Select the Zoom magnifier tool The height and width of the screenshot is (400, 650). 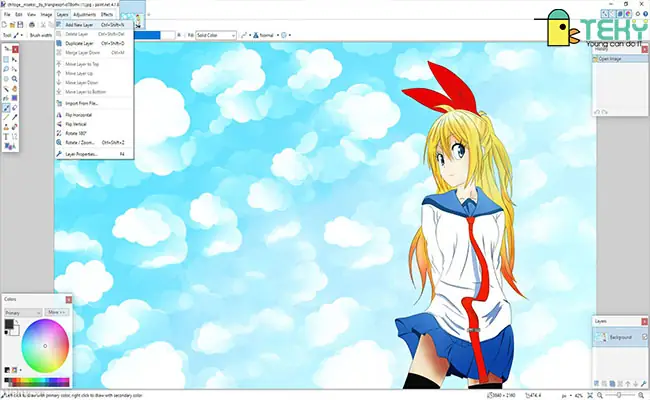point(15,79)
